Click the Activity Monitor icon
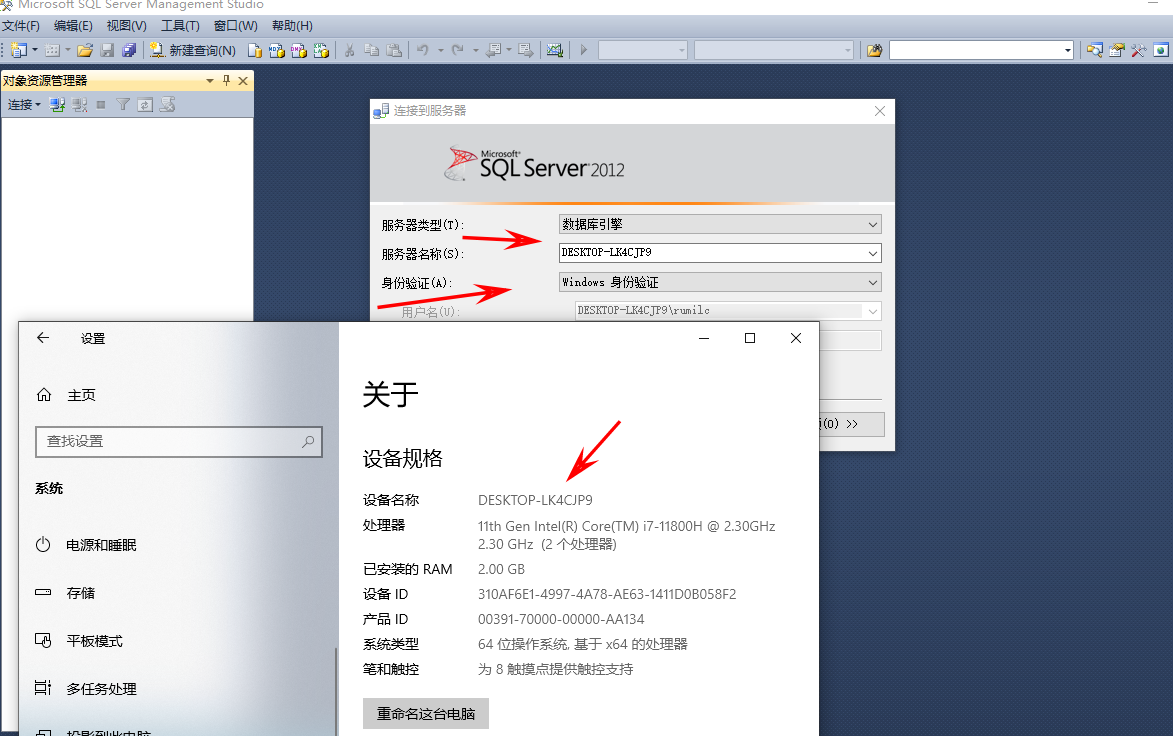 tap(554, 50)
